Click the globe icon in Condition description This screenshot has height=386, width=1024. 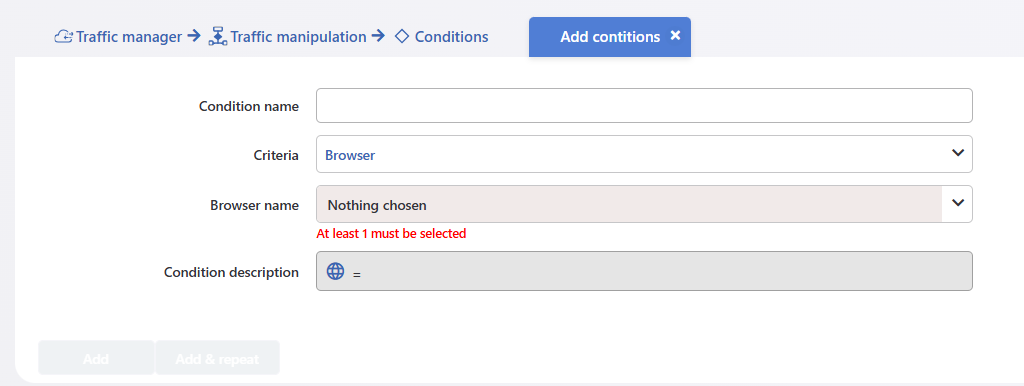click(x=335, y=271)
